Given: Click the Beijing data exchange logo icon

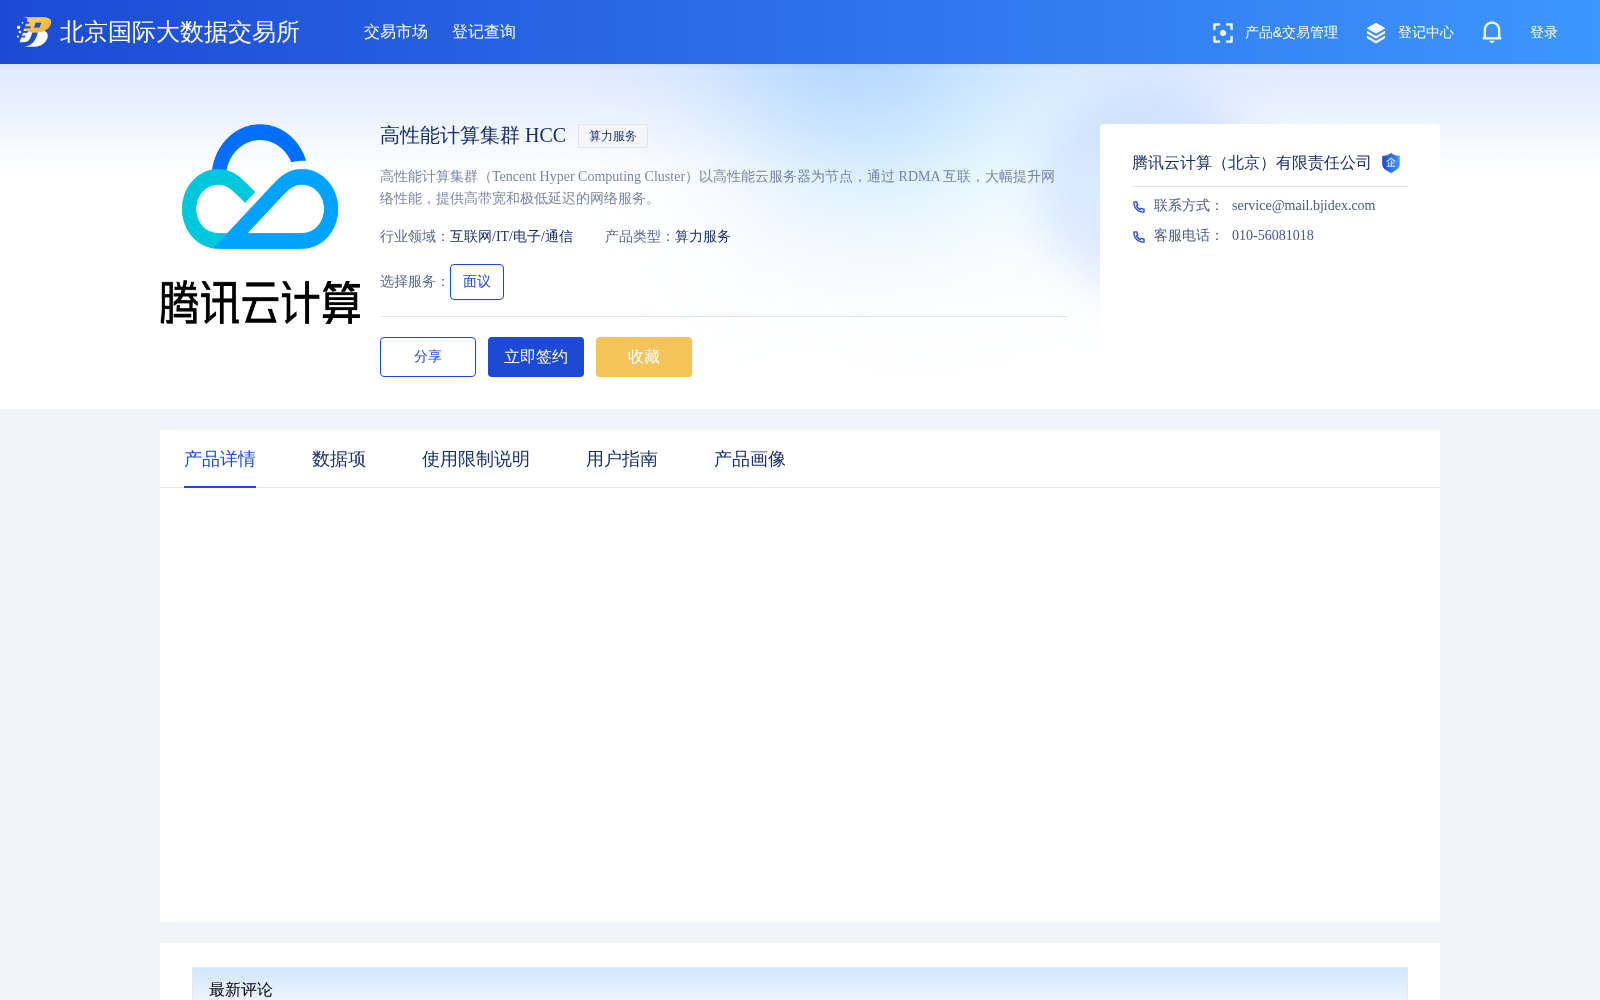Looking at the screenshot, I should click(x=34, y=32).
